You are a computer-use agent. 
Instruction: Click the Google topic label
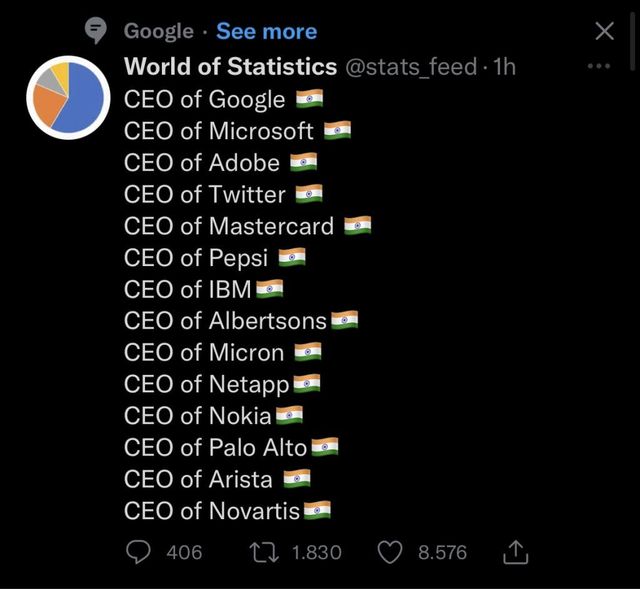click(158, 31)
